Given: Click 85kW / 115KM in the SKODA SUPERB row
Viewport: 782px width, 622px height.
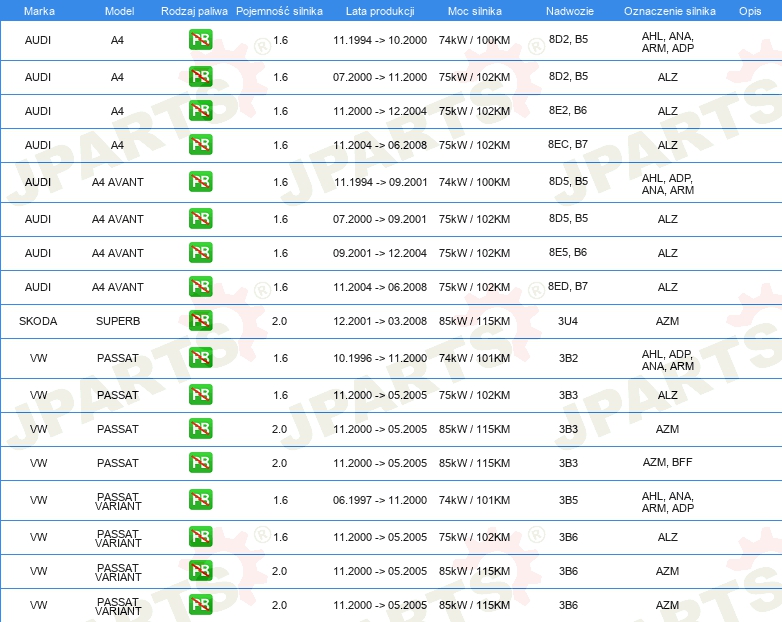Looking at the screenshot, I should tap(474, 321).
